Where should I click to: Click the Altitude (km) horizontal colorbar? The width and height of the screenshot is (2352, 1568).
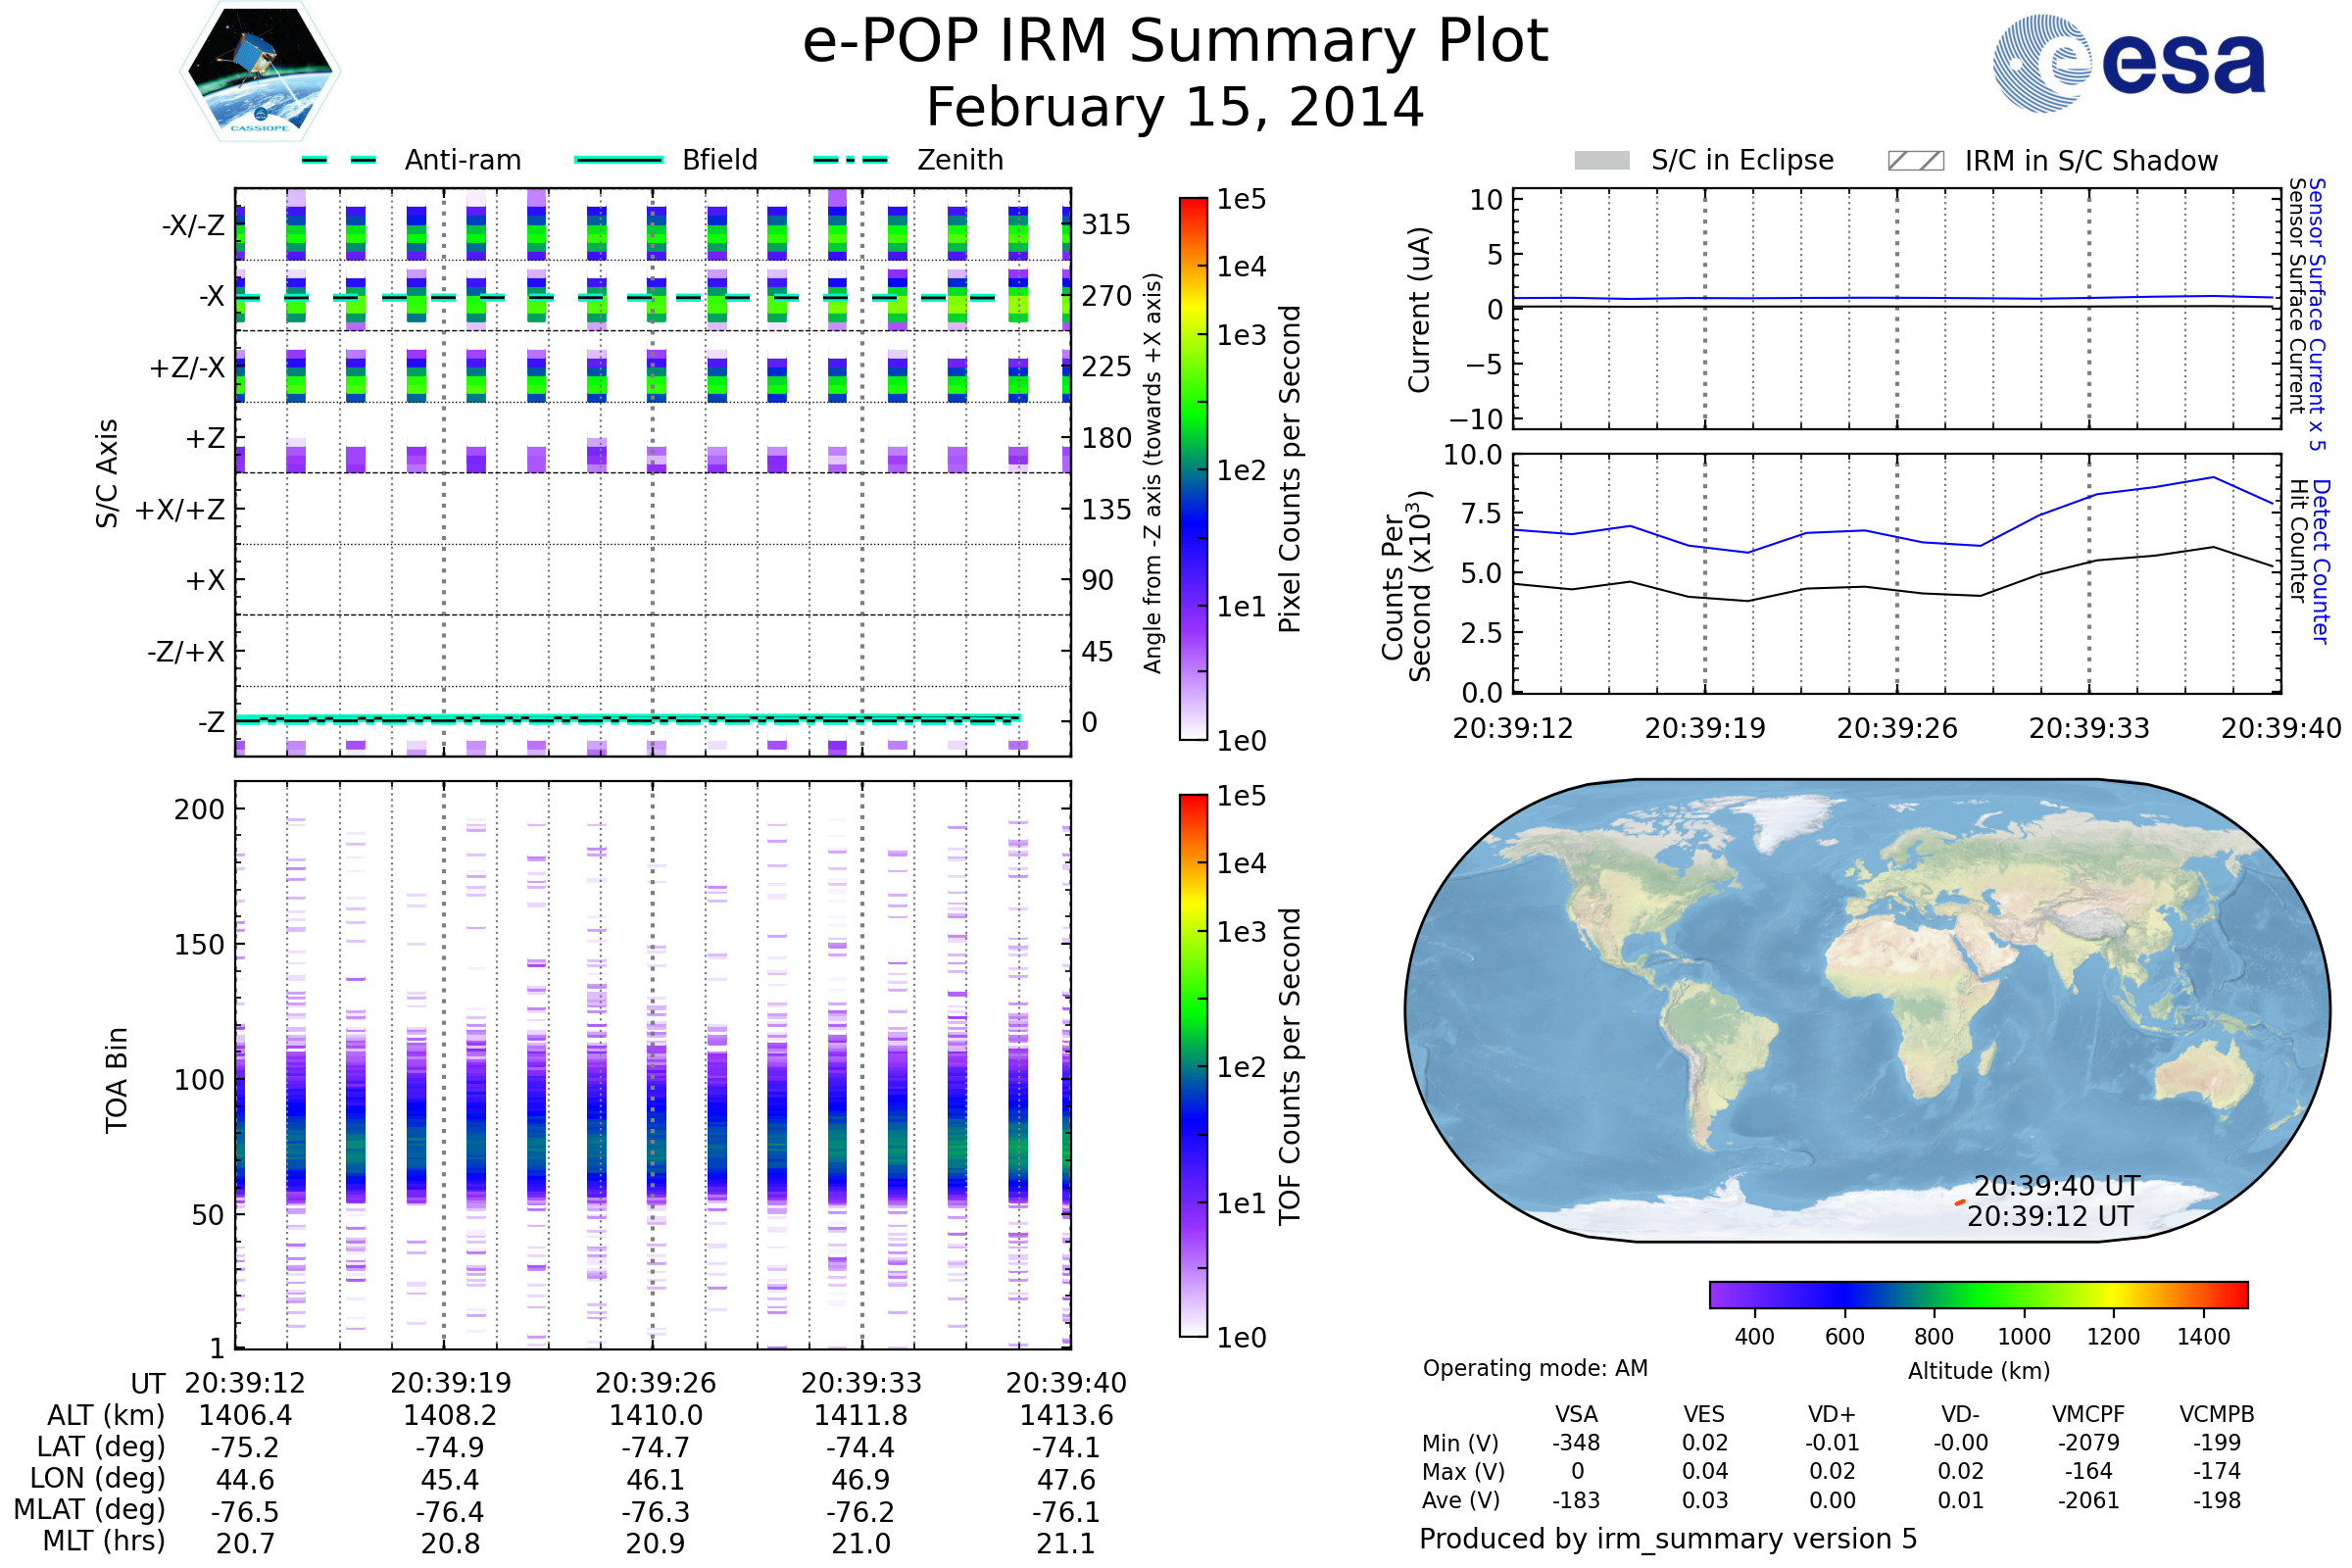tap(1978, 1294)
